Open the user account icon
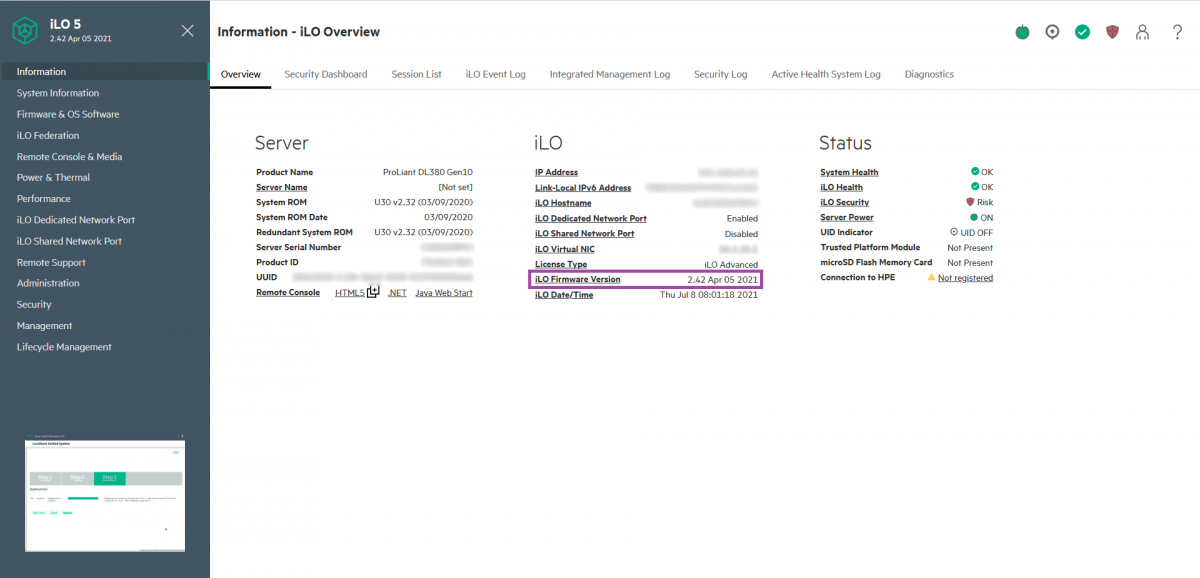 click(x=1142, y=32)
